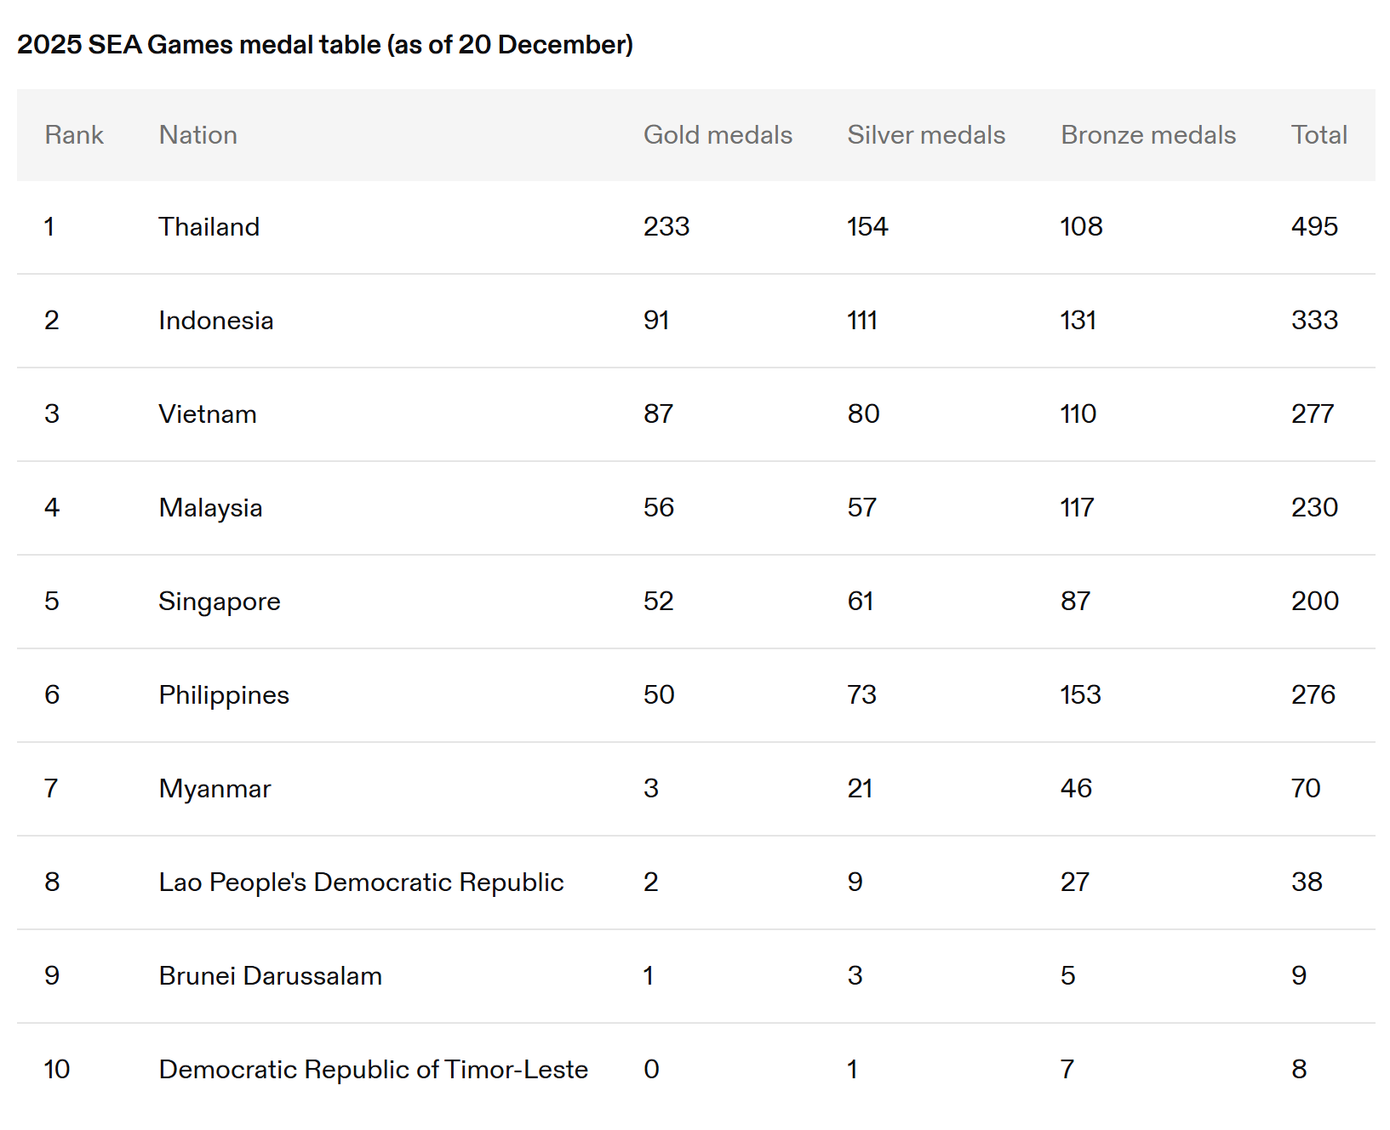Select the Indonesia row name
Viewport: 1390px width, 1130px height.
tap(216, 321)
